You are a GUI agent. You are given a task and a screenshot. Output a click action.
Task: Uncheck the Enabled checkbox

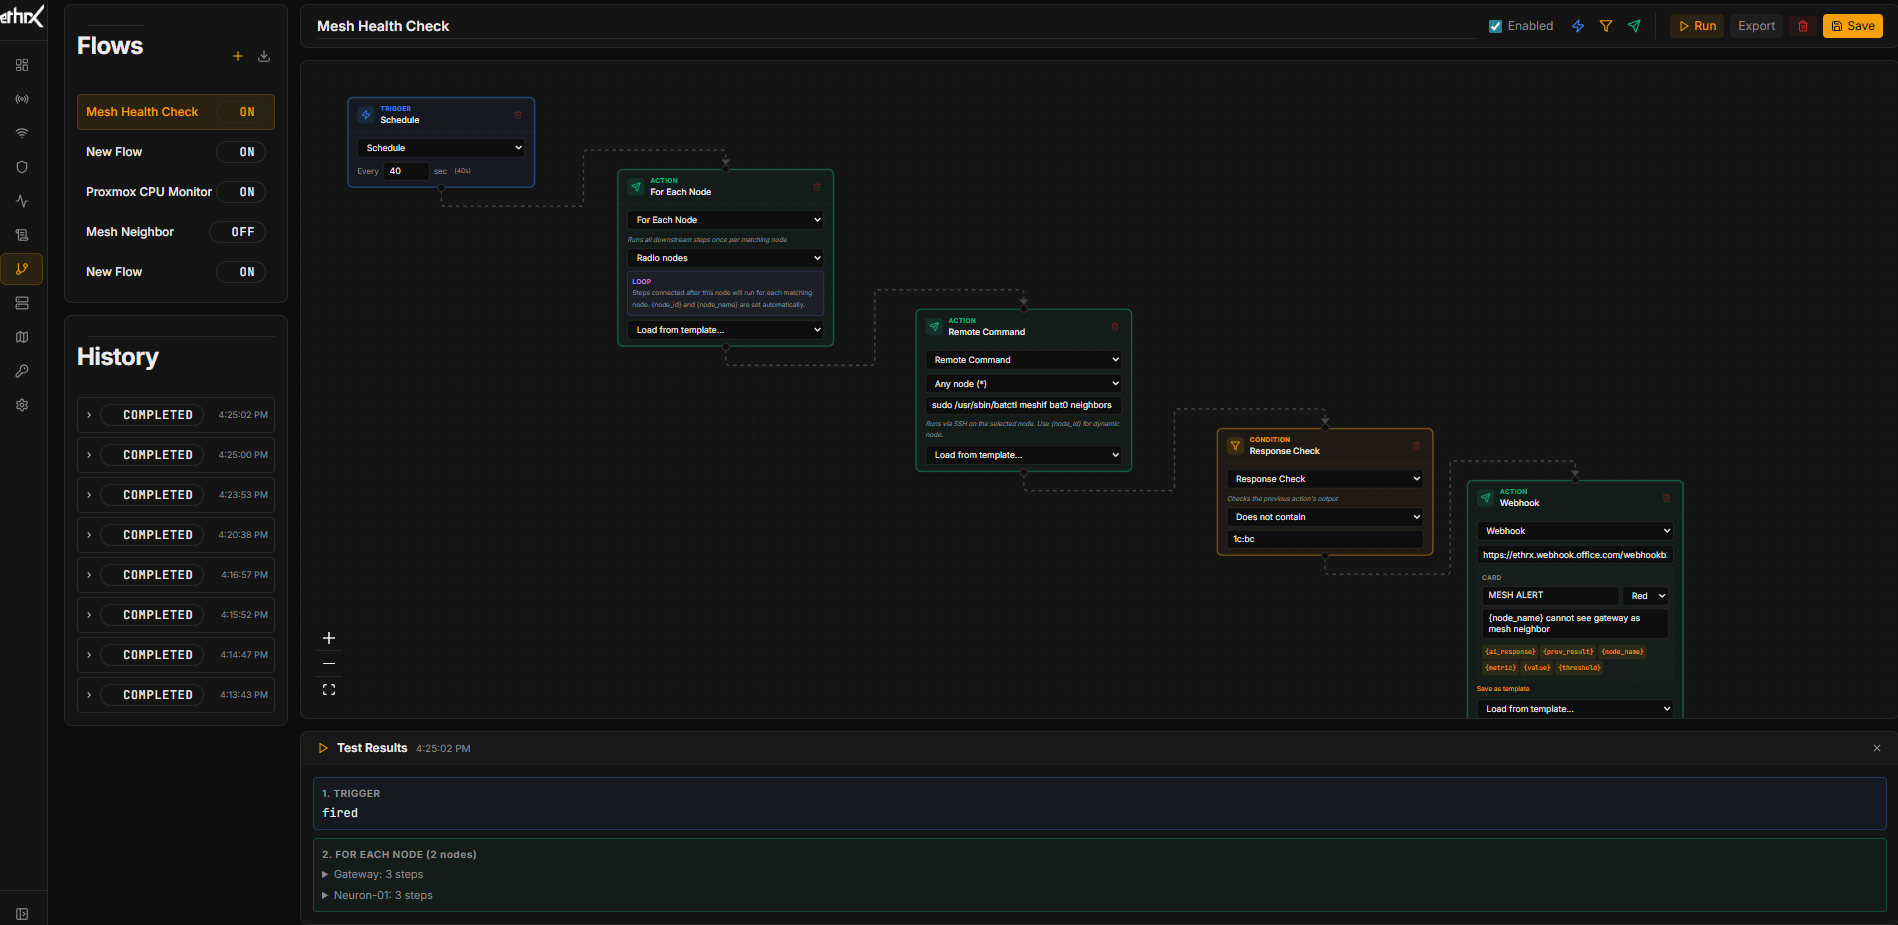pos(1495,27)
